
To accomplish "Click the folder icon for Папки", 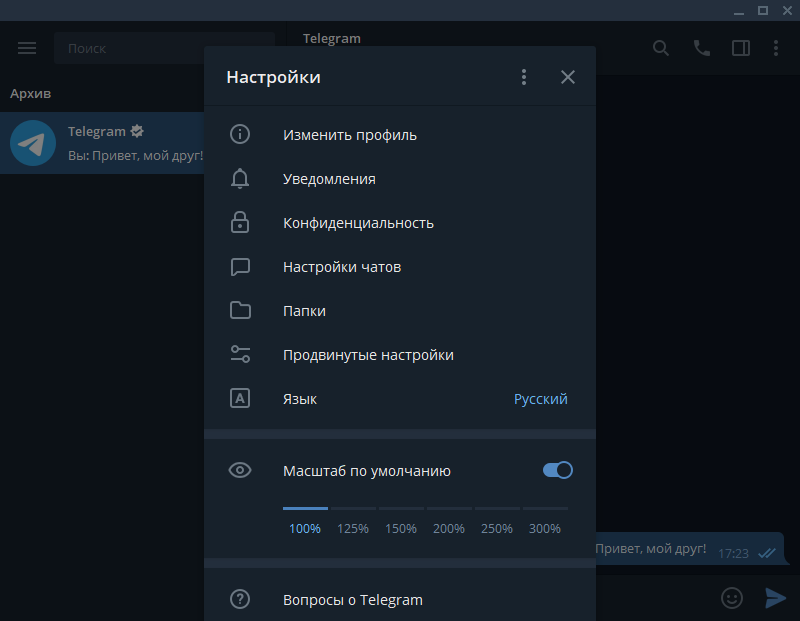I will [x=240, y=310].
